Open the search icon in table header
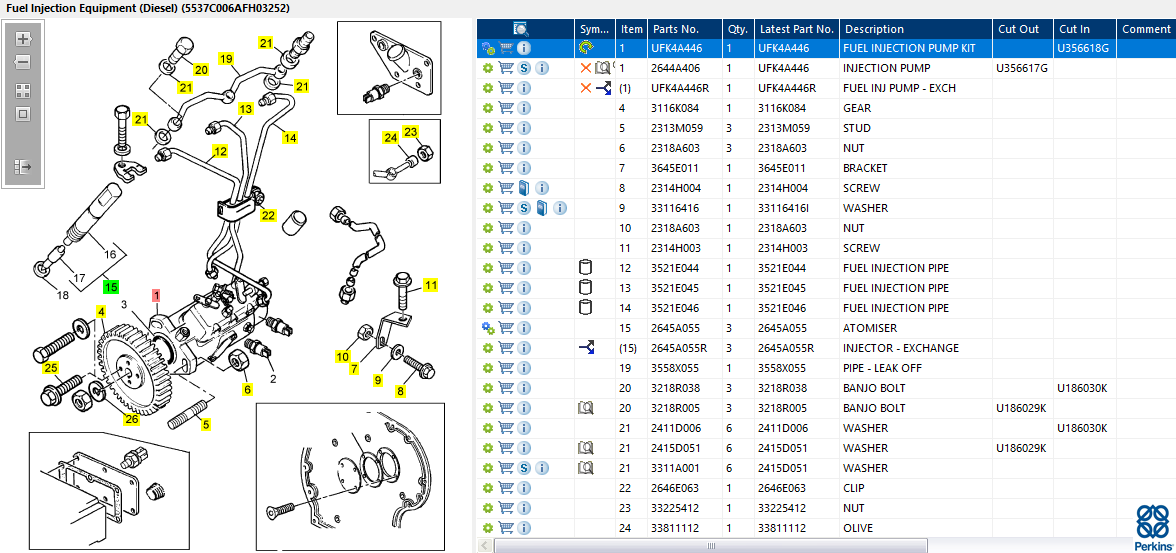 pyautogui.click(x=520, y=29)
